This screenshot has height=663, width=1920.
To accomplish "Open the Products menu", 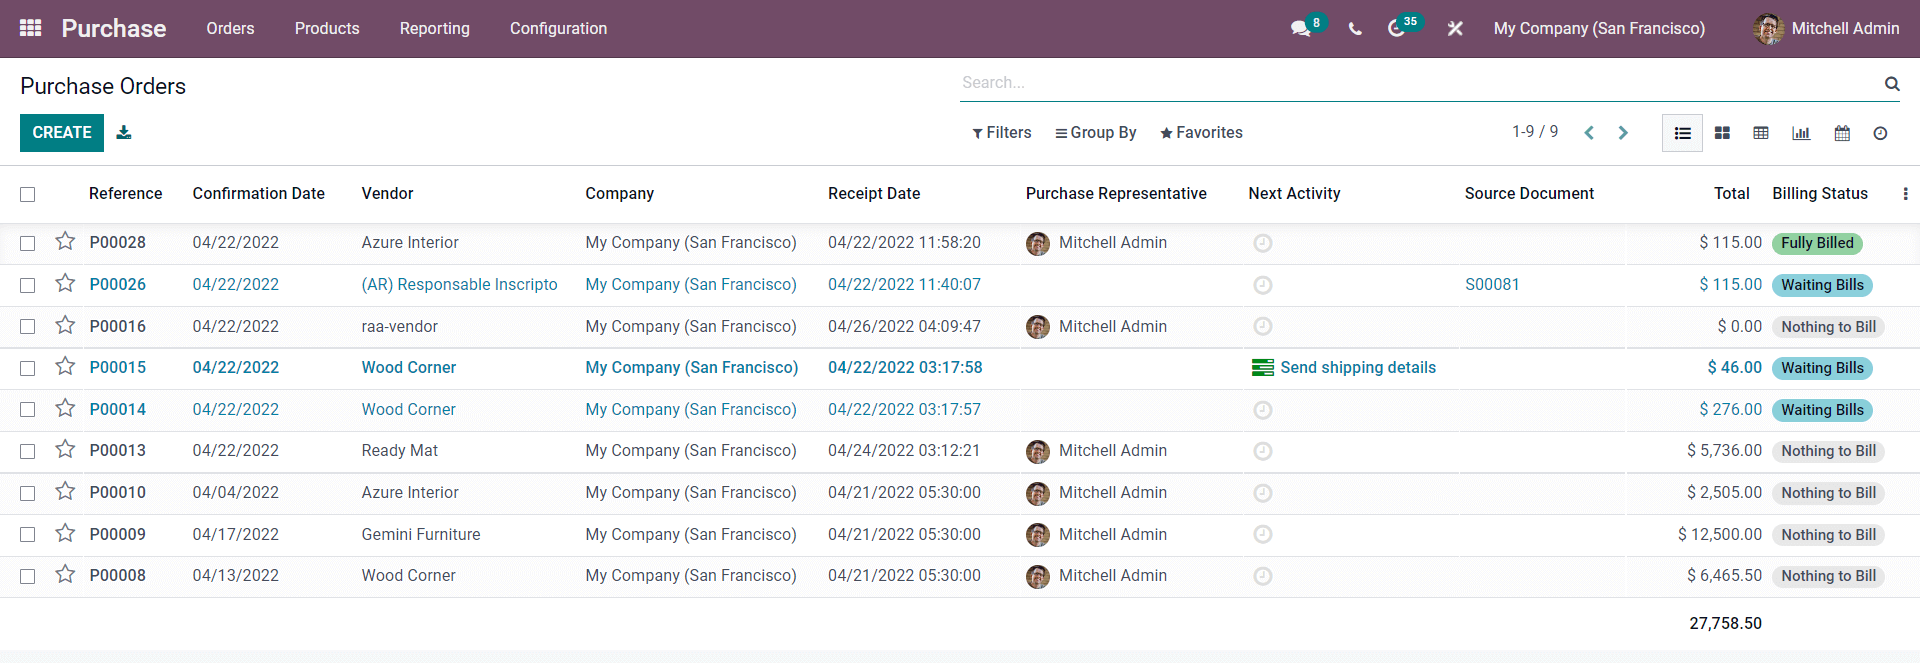I will click(327, 29).
